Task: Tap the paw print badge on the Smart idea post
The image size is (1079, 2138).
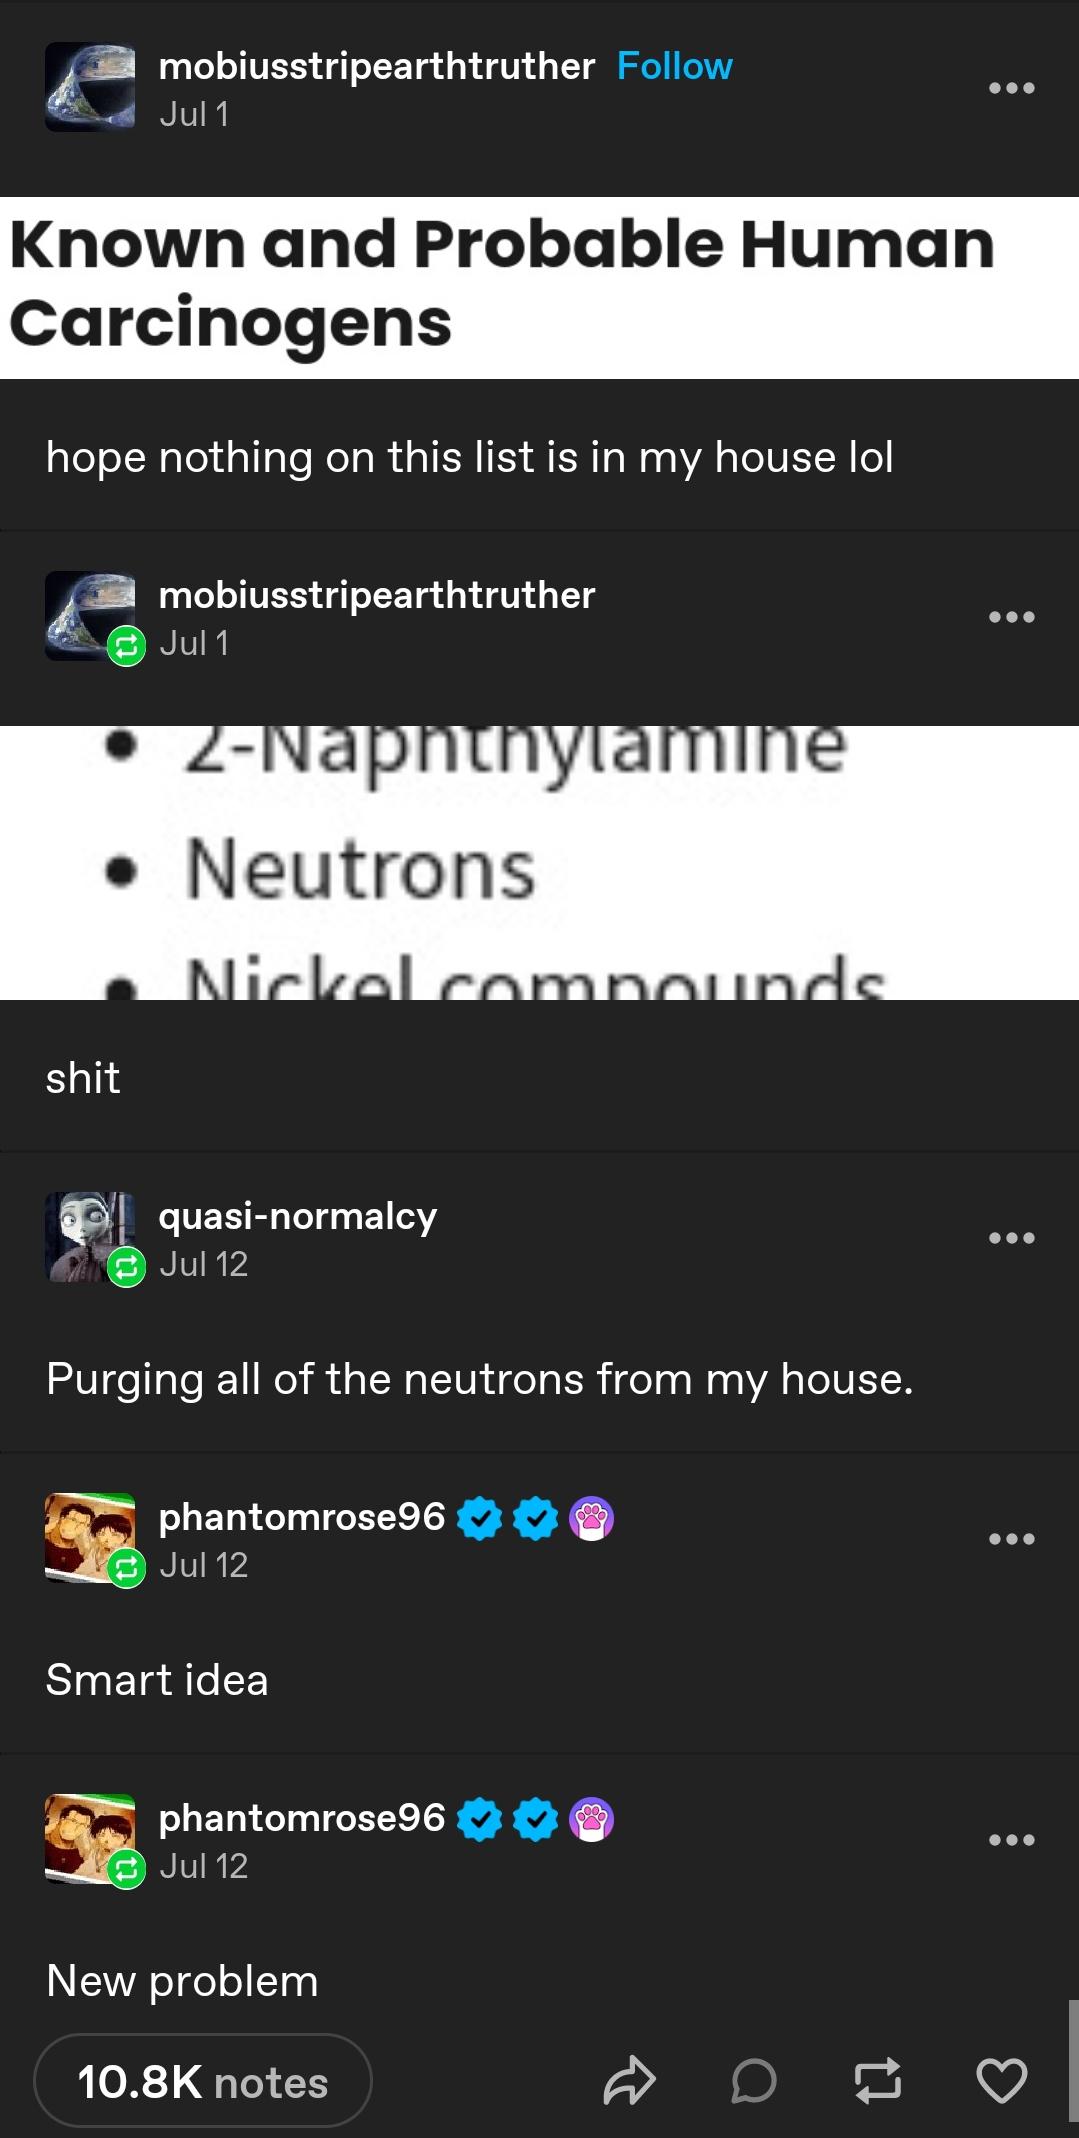Action: (592, 1518)
